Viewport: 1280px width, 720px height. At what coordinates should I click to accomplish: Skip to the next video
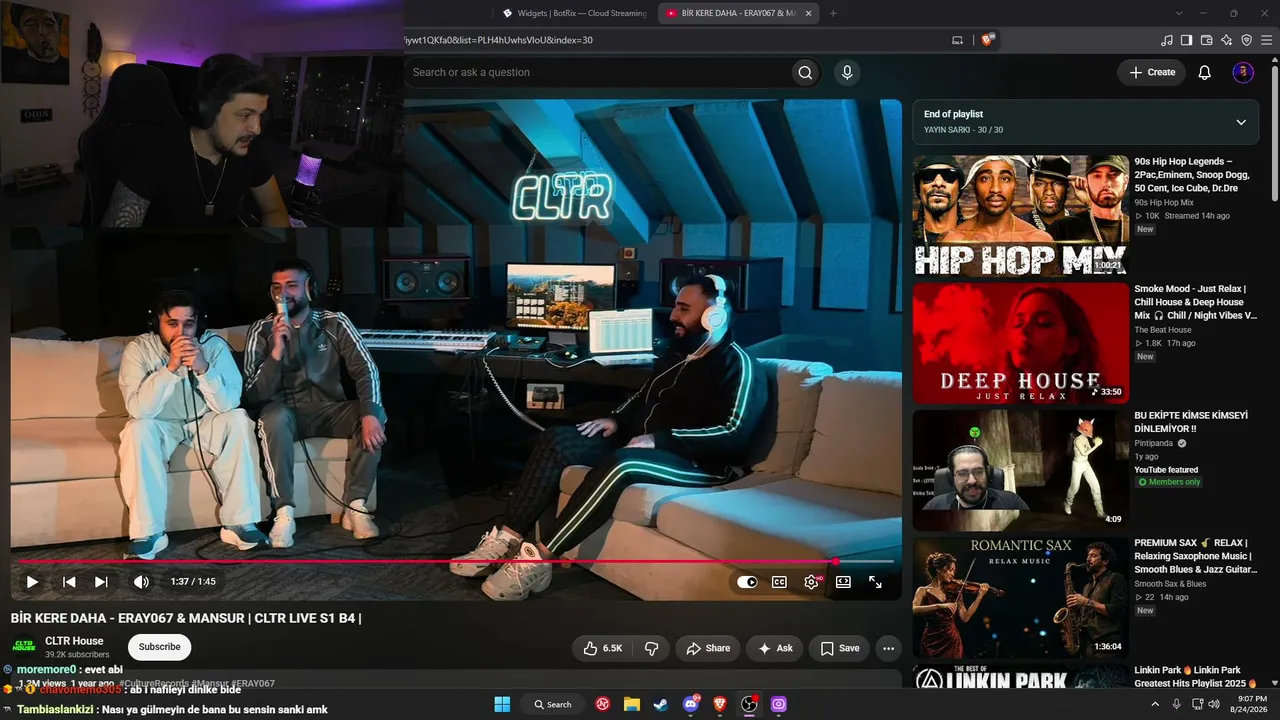[x=101, y=582]
